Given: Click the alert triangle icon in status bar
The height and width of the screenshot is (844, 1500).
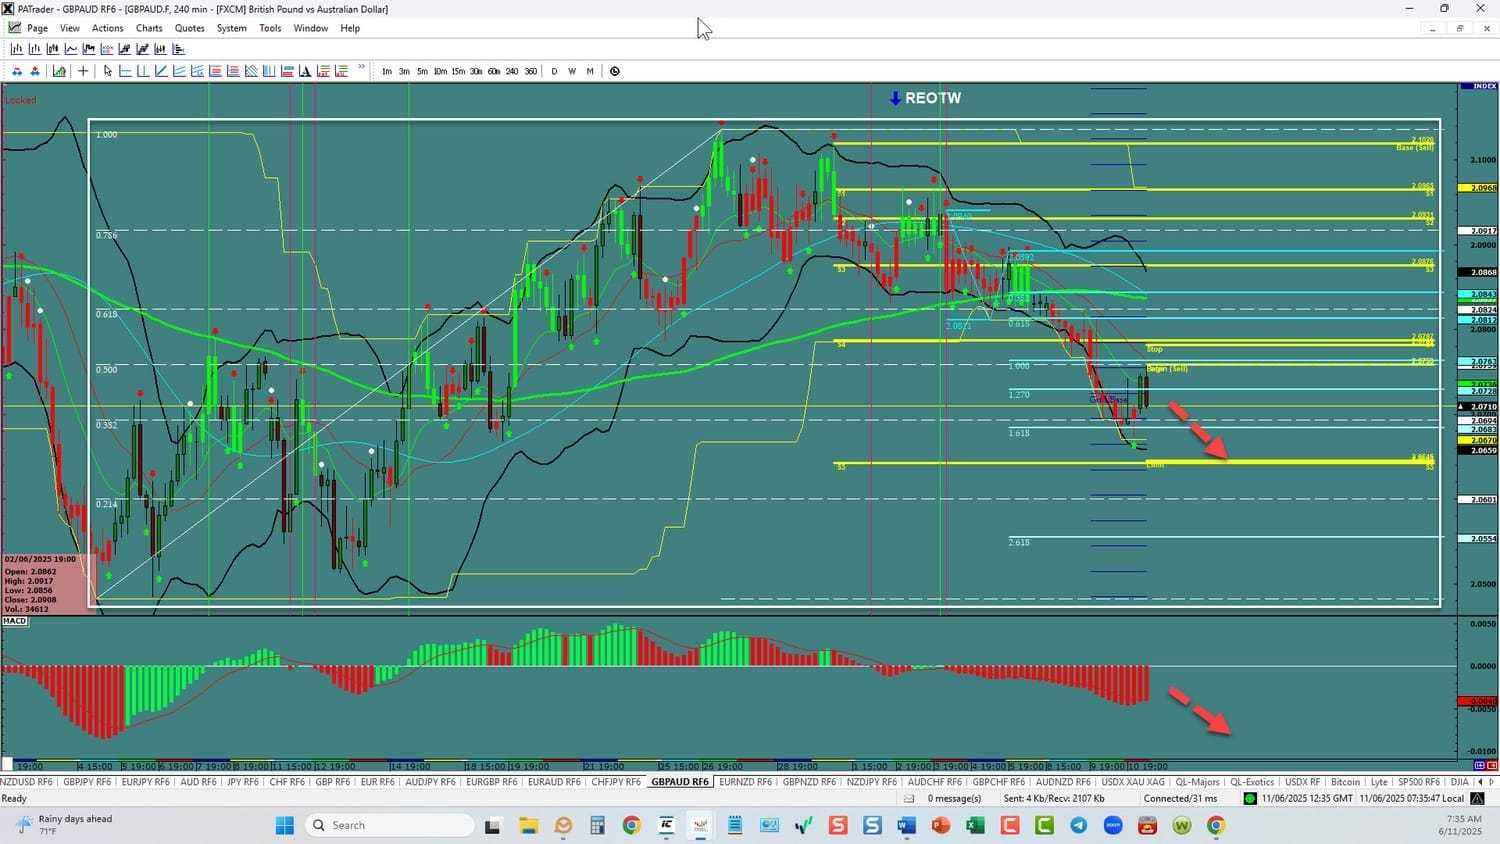Looking at the screenshot, I should (x=1478, y=798).
